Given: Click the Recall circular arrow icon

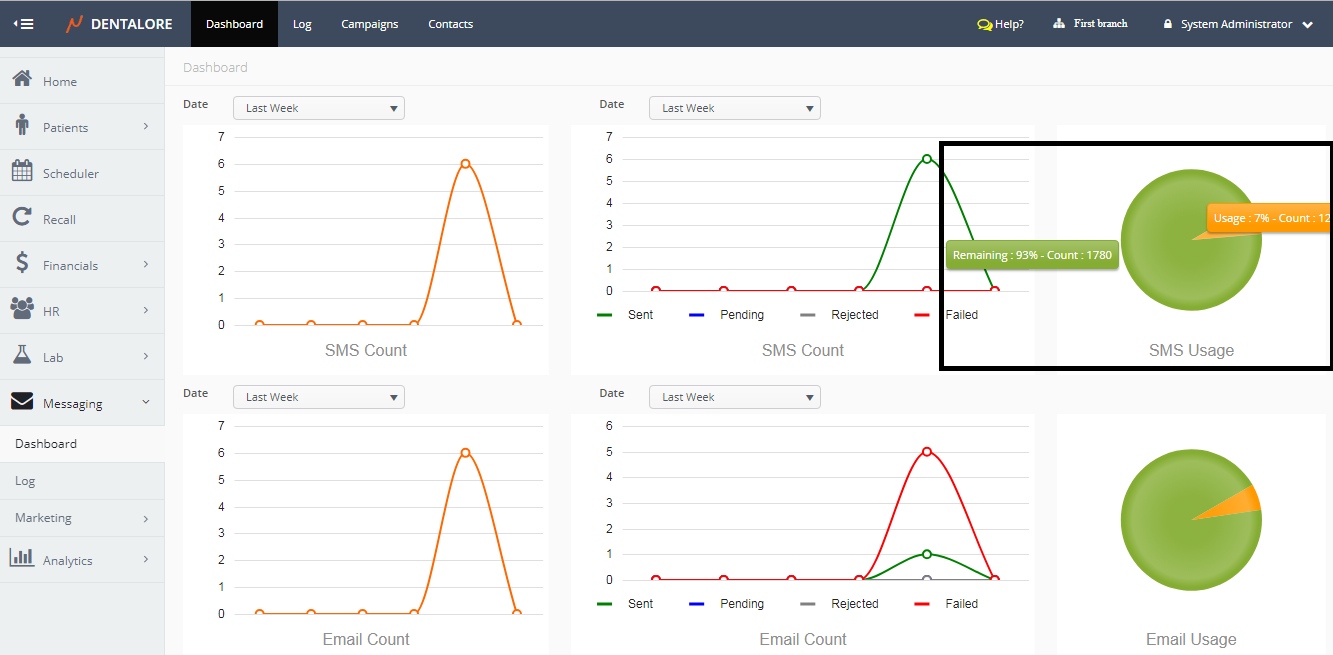Looking at the screenshot, I should pos(22,217).
